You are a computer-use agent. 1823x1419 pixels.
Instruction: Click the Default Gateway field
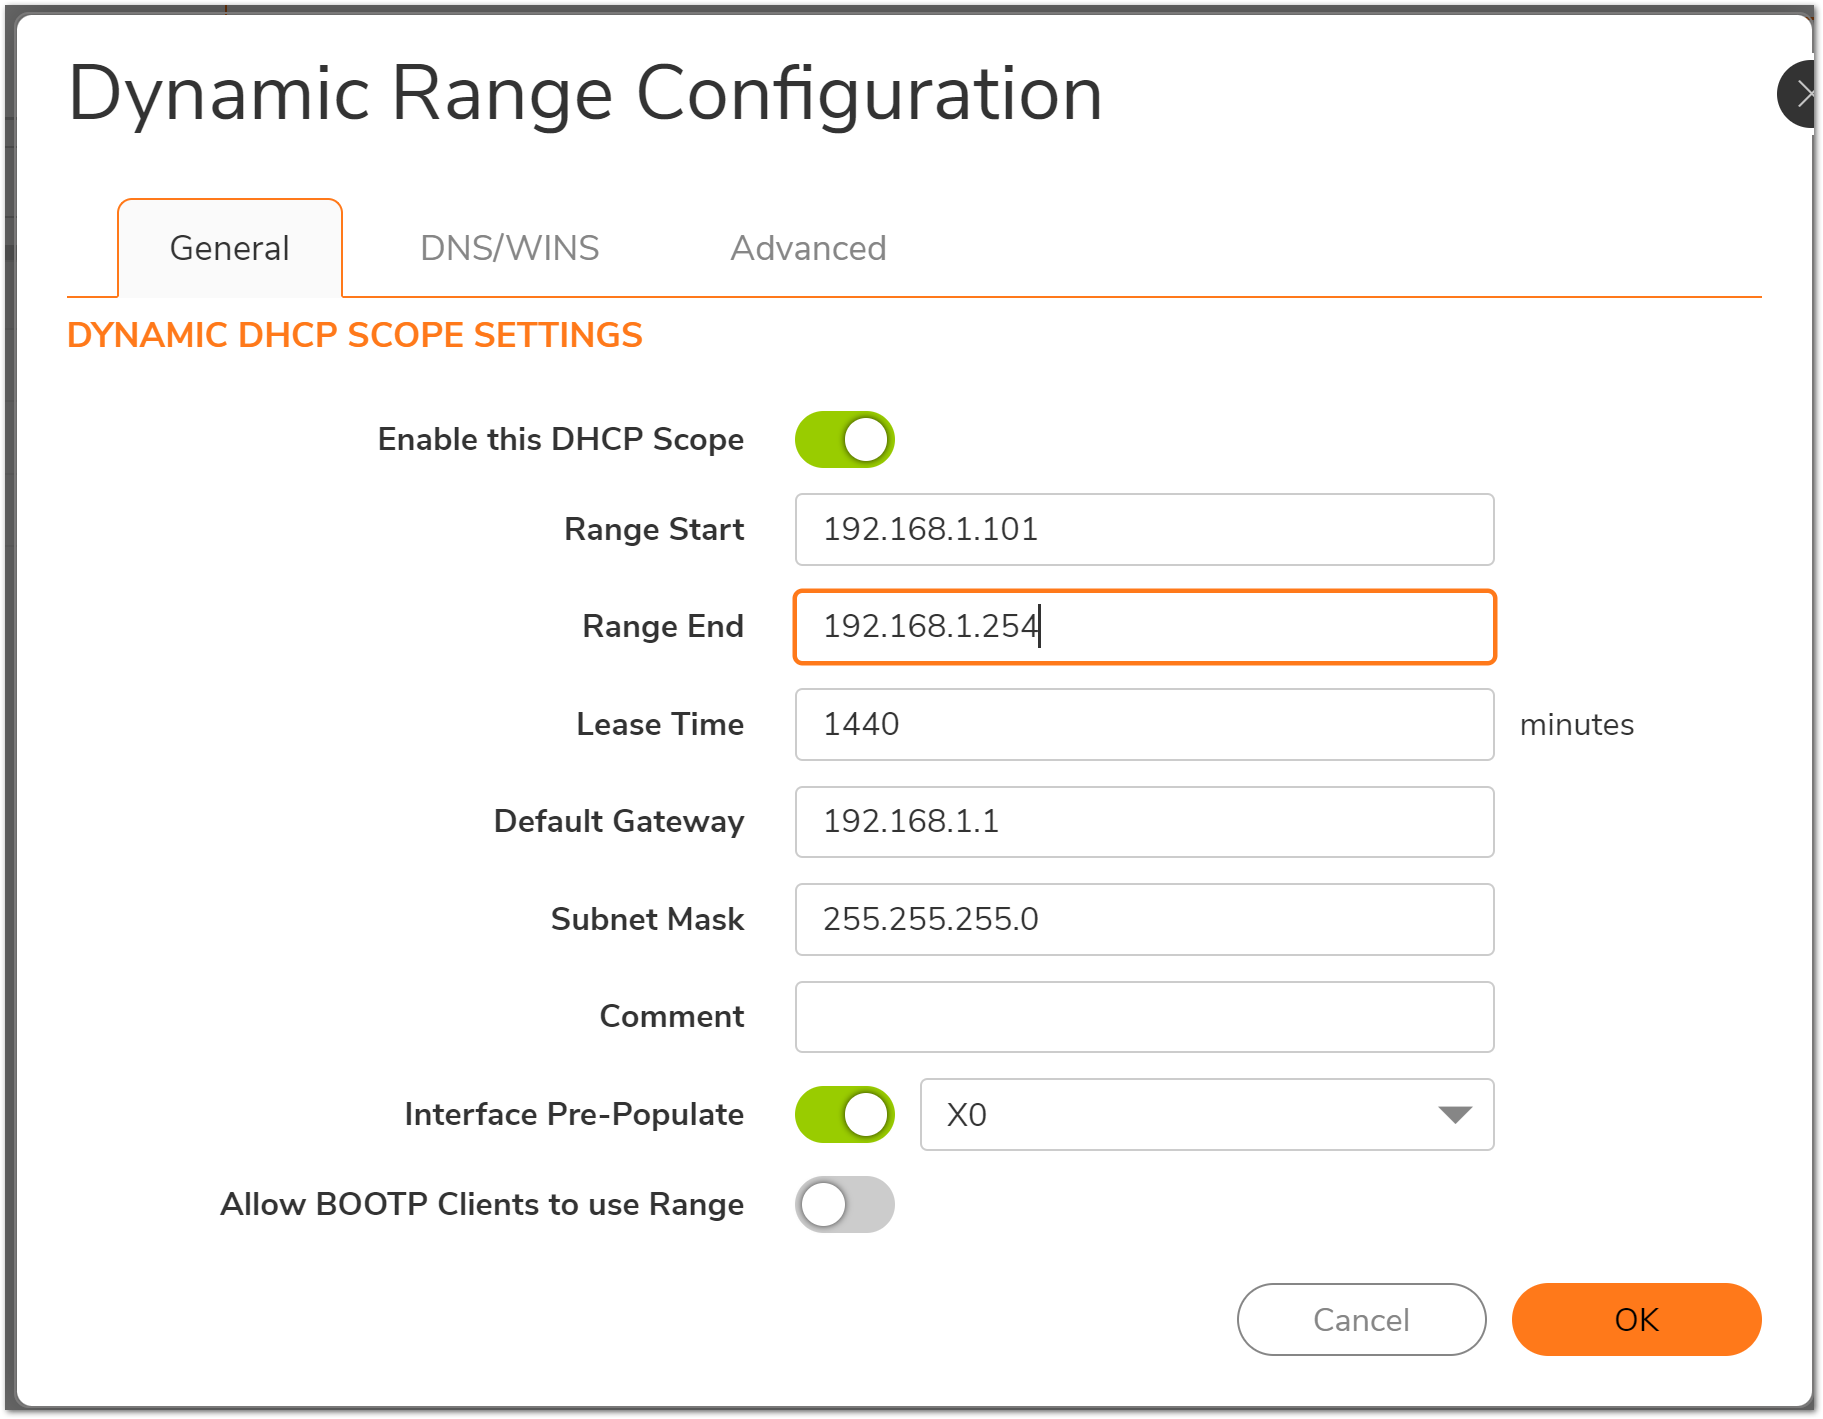(x=1144, y=822)
